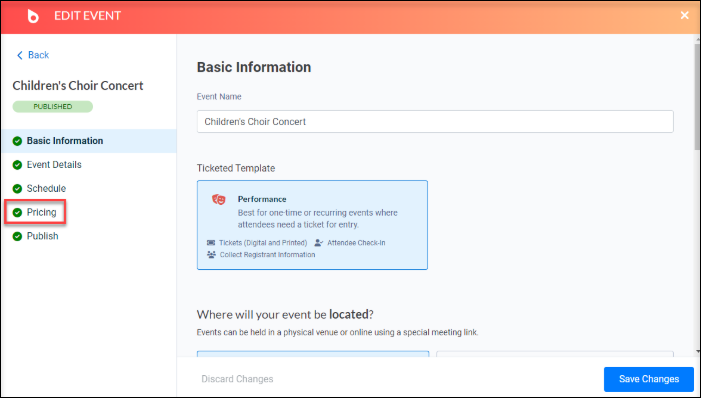This screenshot has width=701, height=398.
Task: Click the Ticketed Template label
Action: click(236, 168)
